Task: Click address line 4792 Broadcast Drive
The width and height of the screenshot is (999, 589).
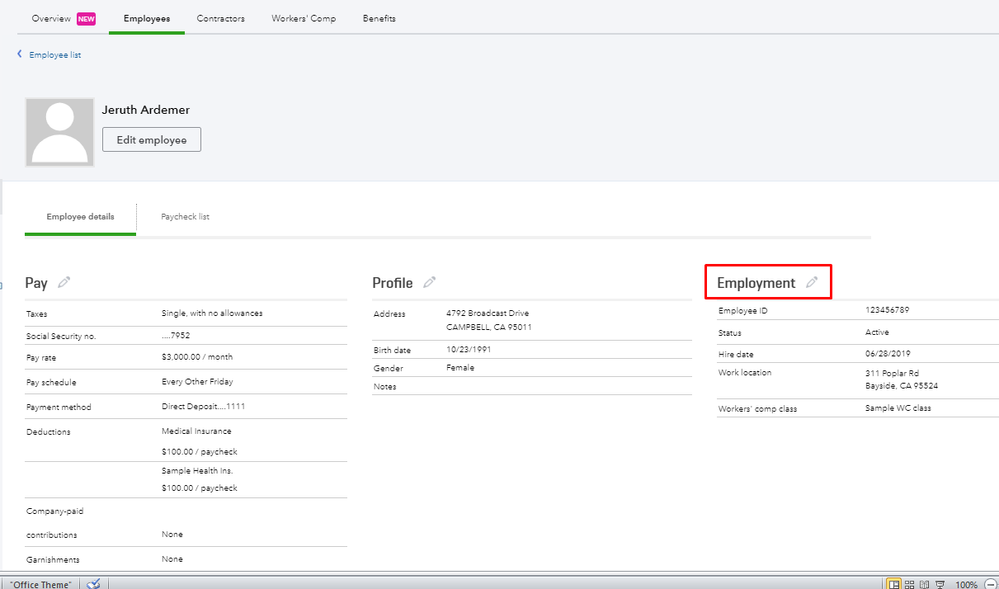Action: (487, 313)
